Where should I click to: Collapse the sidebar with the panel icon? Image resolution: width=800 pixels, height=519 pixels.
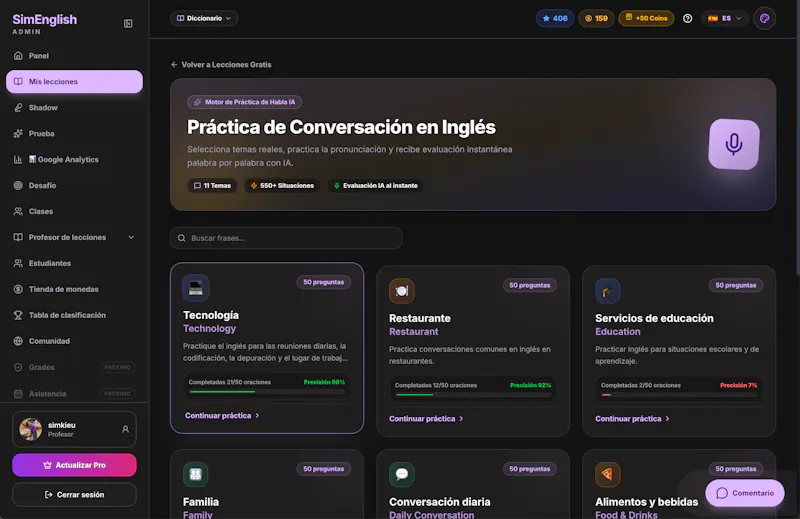tap(128, 23)
